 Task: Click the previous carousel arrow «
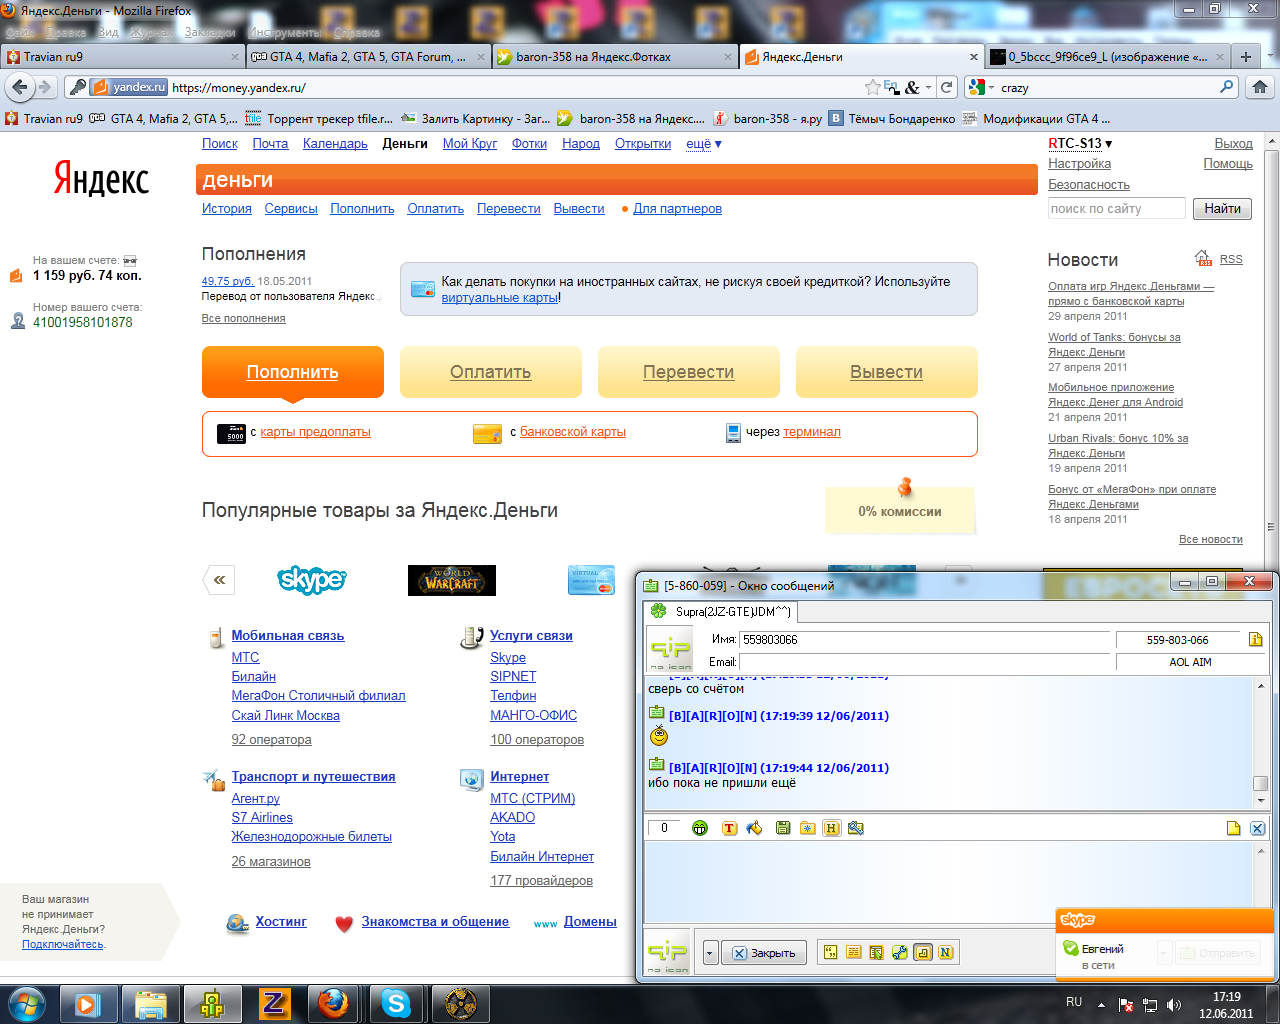219,580
